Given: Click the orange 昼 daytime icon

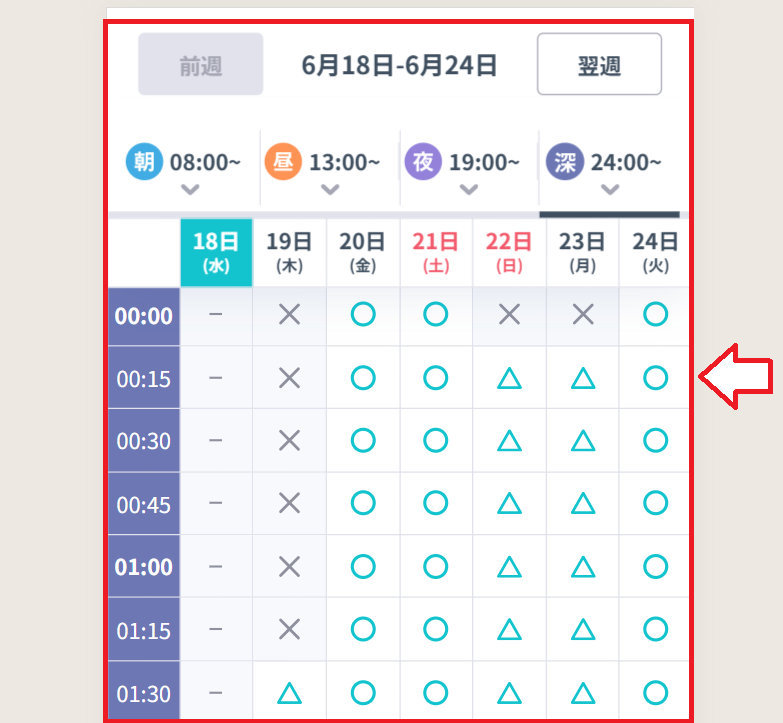Looking at the screenshot, I should click(x=283, y=162).
